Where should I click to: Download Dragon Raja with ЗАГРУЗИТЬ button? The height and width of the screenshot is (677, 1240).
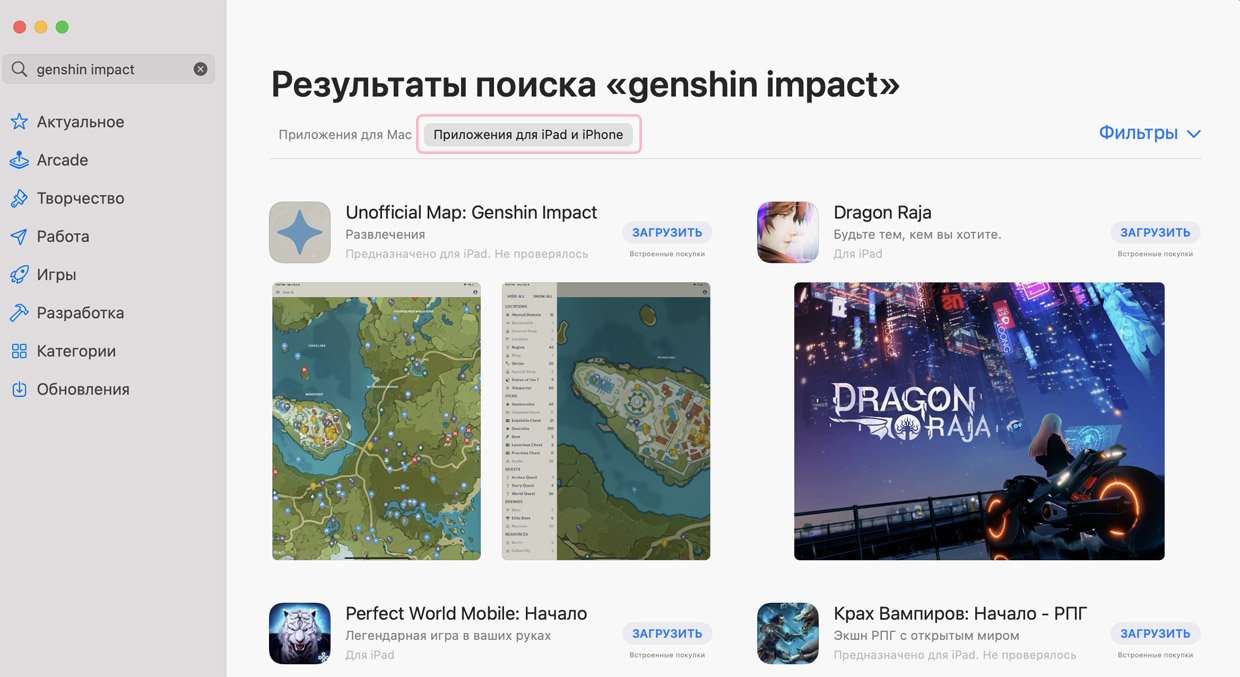tap(1155, 232)
